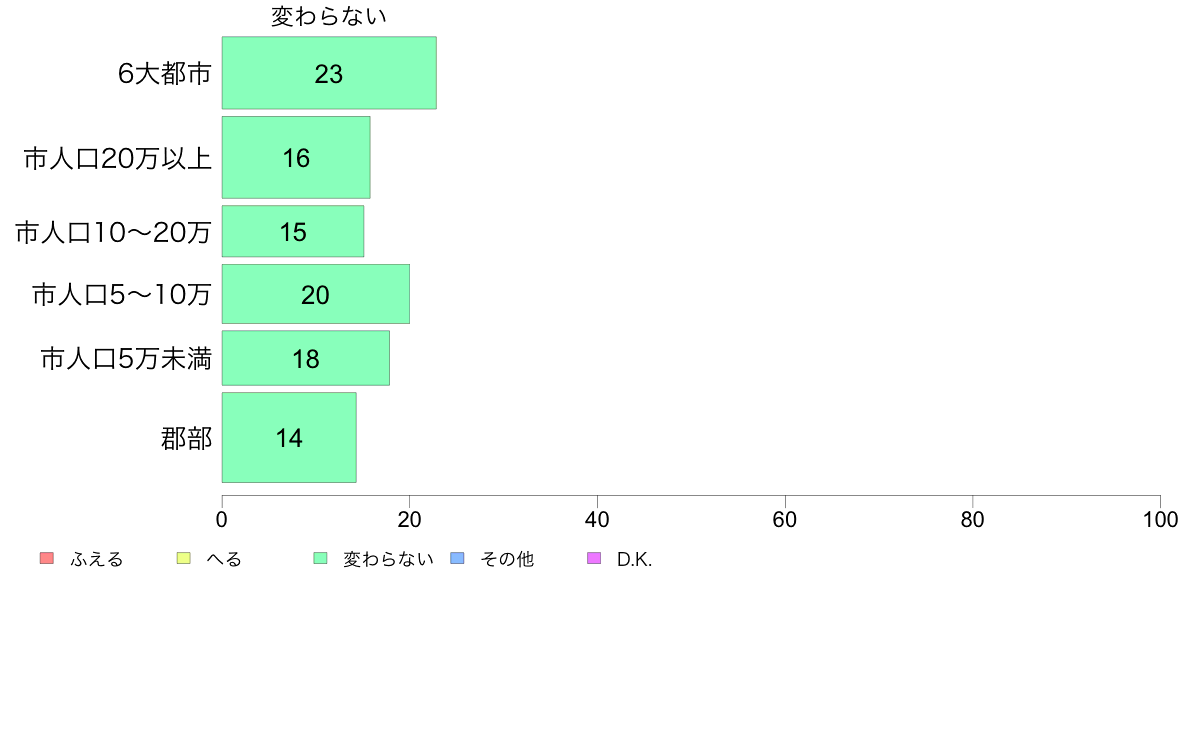Click the 変わらない column header above bars
The height and width of the screenshot is (736, 1188).
329,17
